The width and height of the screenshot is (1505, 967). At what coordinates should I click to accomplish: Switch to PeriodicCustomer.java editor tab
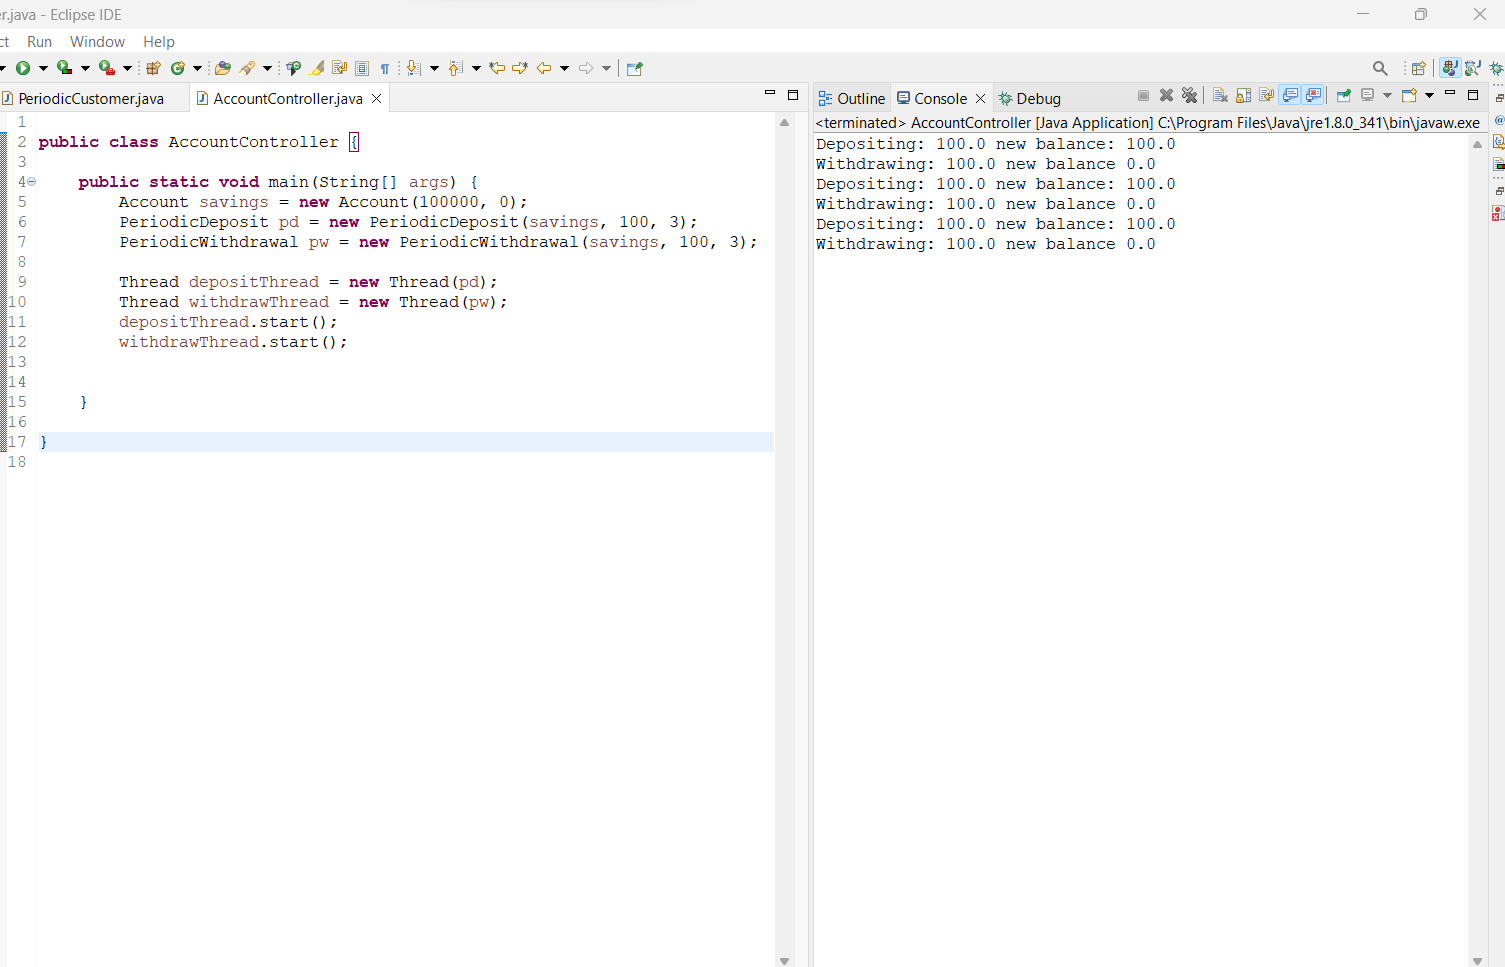[x=91, y=98]
